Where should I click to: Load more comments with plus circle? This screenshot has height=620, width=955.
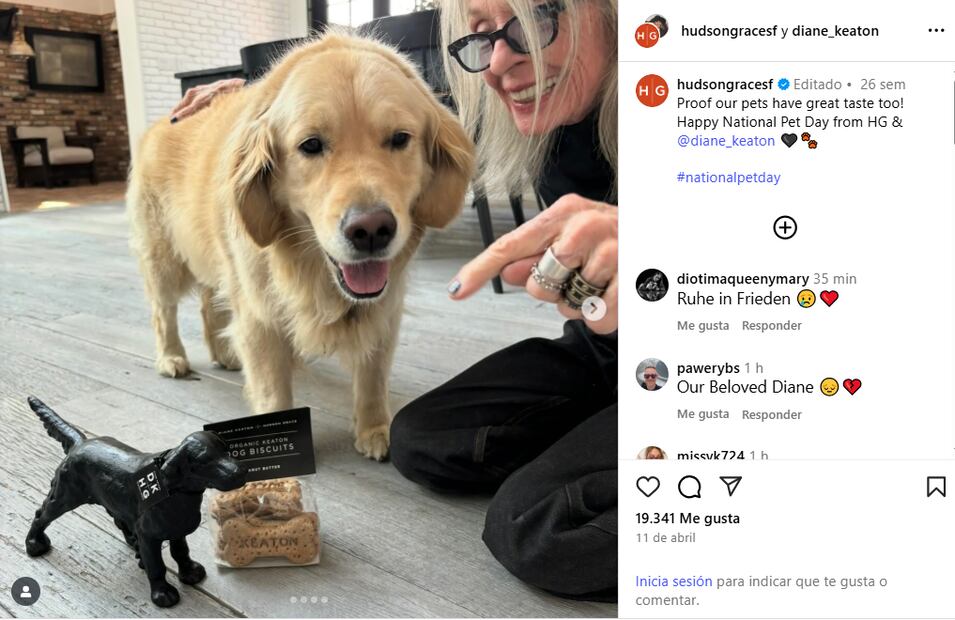click(x=784, y=227)
